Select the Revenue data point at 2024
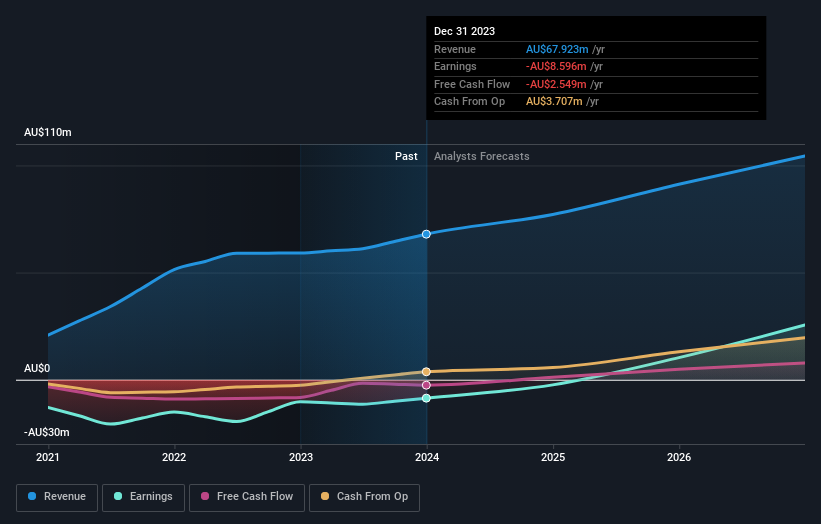This screenshot has width=821, height=524. pos(426,234)
